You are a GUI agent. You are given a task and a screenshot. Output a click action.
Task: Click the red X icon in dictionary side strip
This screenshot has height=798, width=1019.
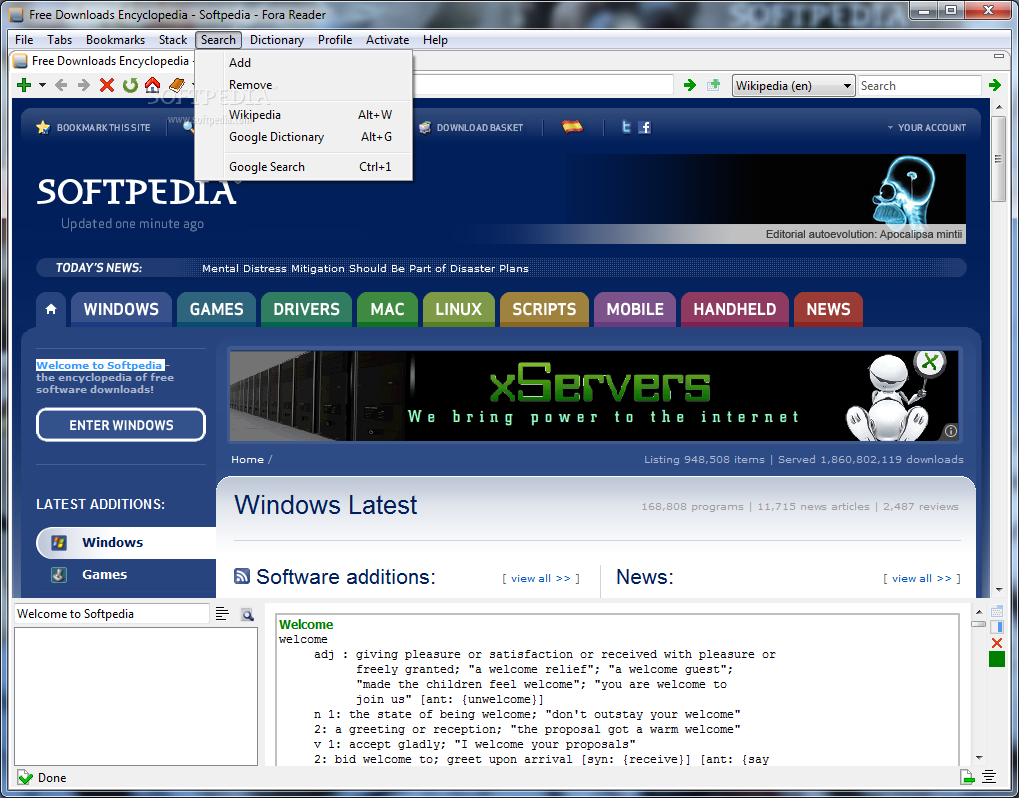point(997,643)
